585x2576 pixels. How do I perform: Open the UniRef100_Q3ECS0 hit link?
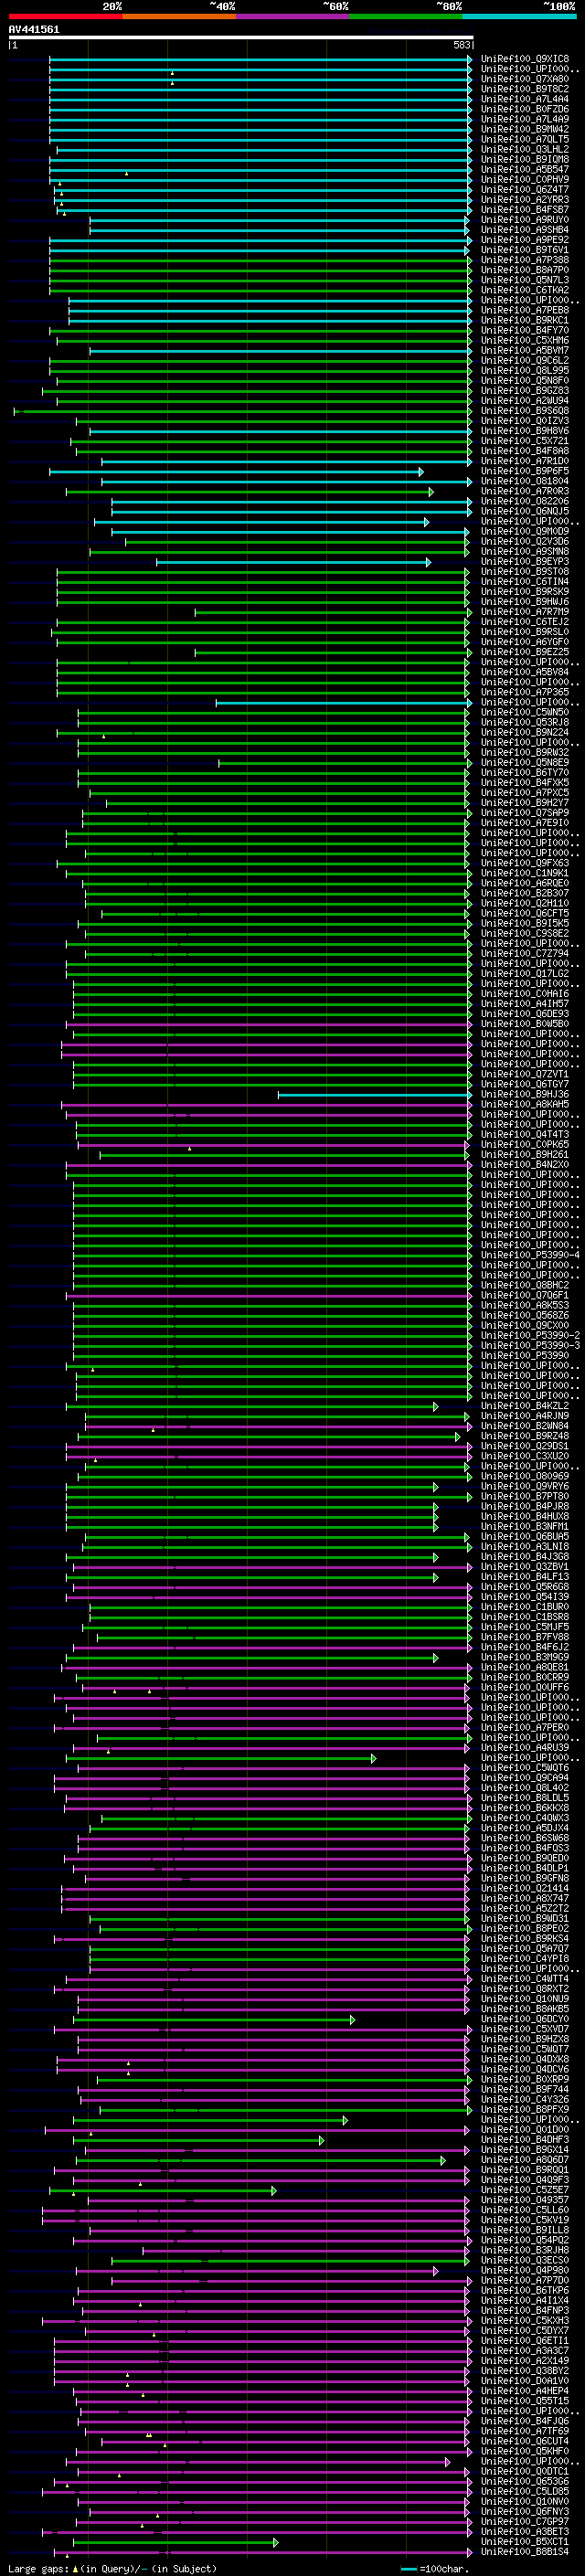coord(525,2261)
